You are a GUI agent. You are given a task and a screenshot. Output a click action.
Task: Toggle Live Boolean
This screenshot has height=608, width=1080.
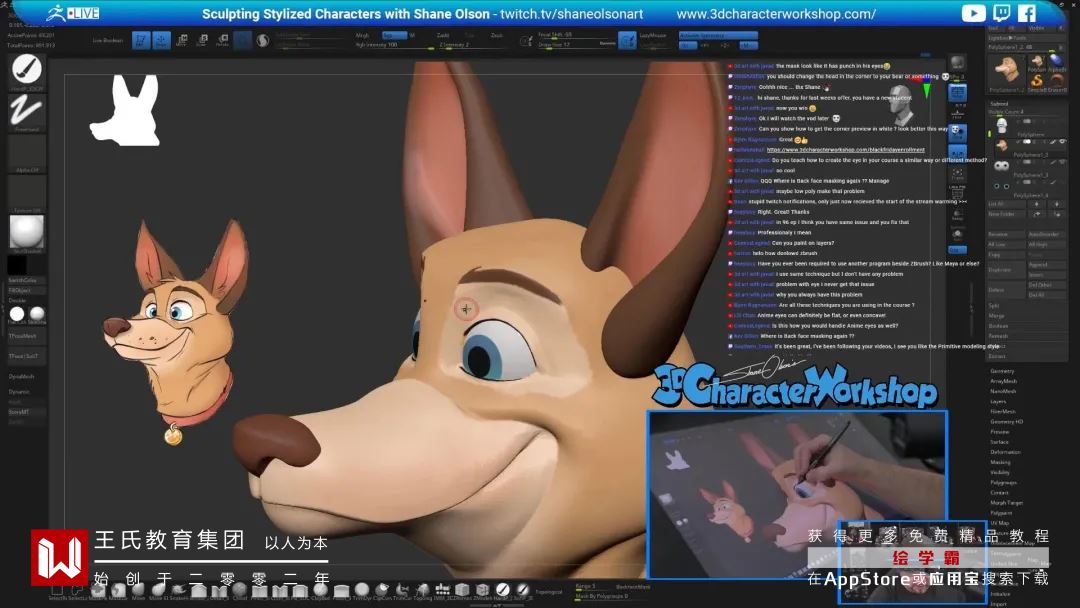107,41
